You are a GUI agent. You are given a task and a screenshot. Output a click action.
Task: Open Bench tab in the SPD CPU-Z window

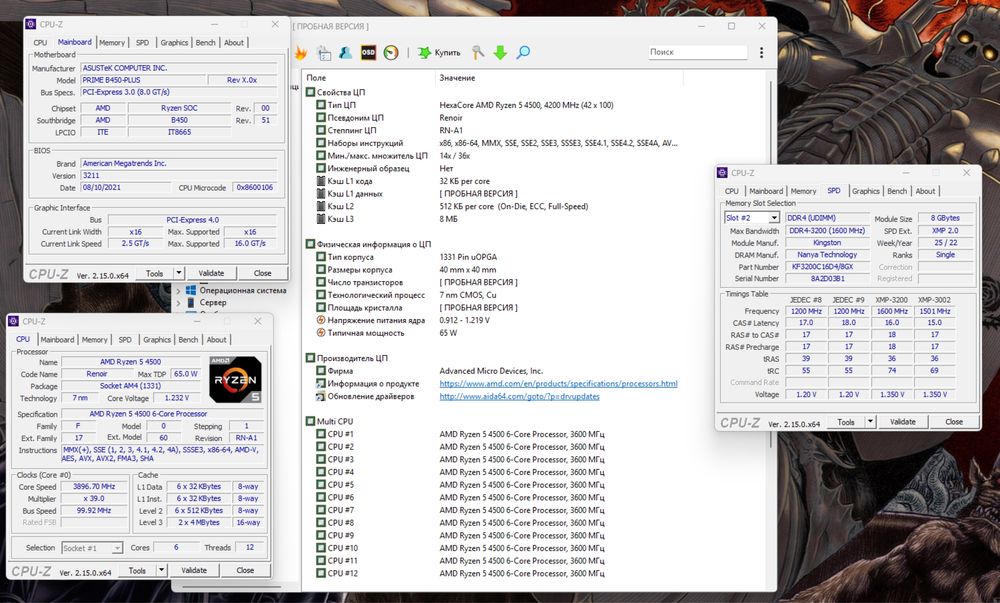tap(897, 191)
